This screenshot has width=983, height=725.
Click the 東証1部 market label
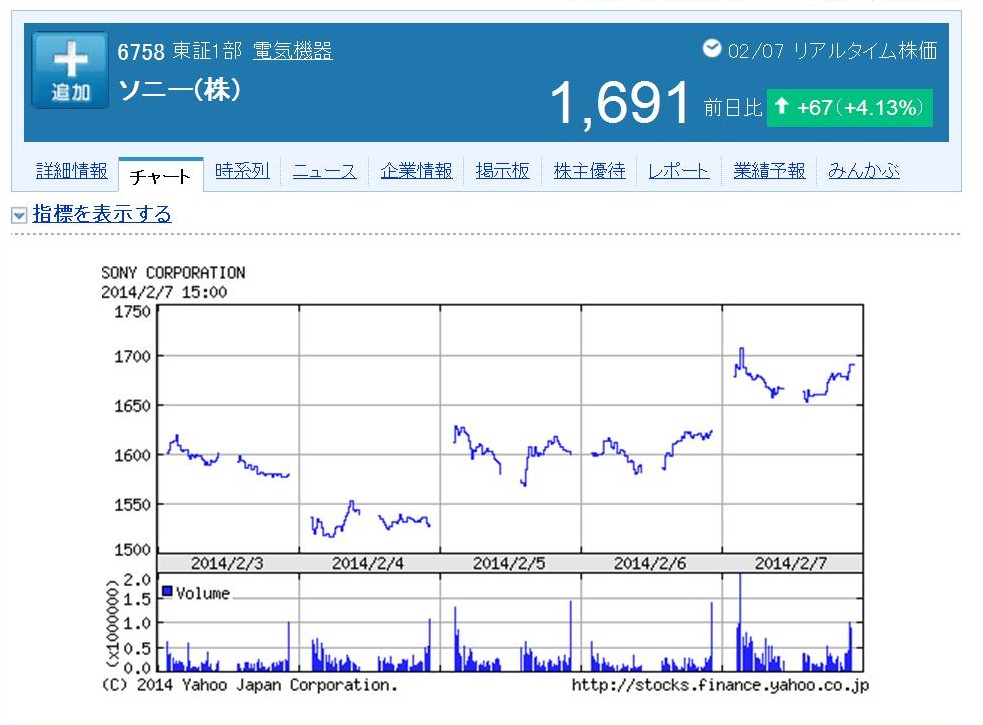pos(207,51)
